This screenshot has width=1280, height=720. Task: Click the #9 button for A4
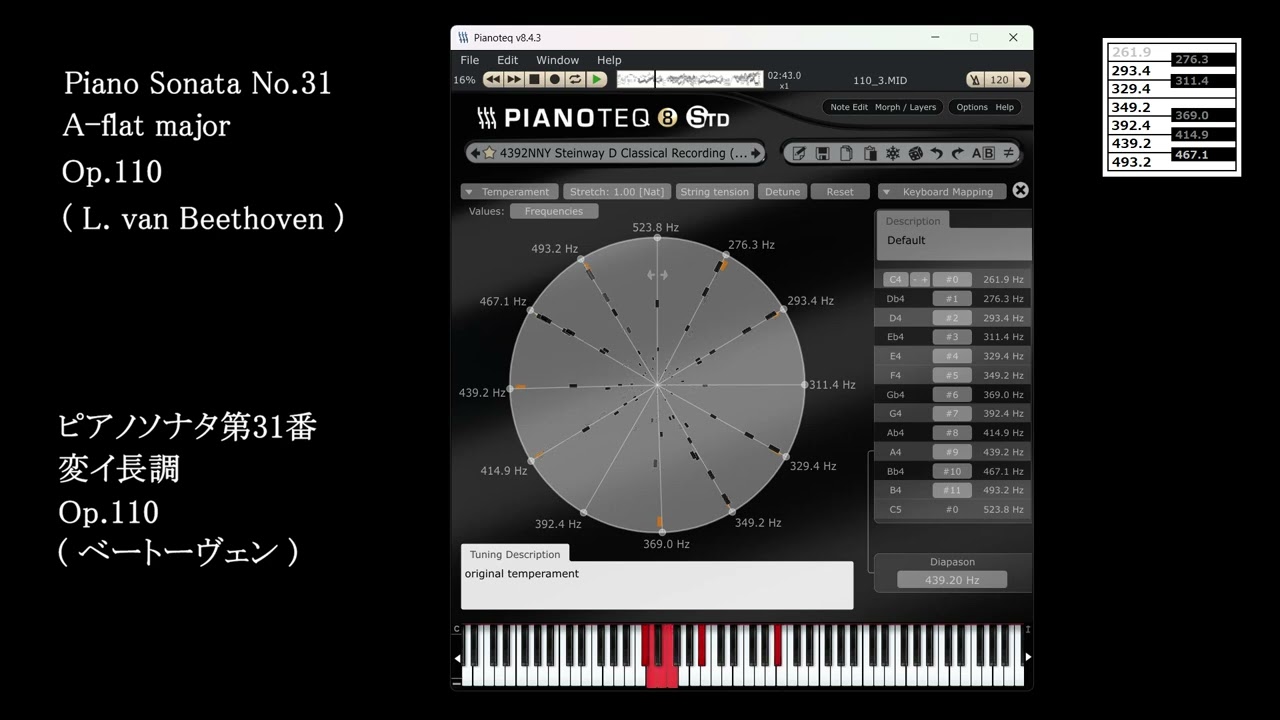click(x=952, y=452)
